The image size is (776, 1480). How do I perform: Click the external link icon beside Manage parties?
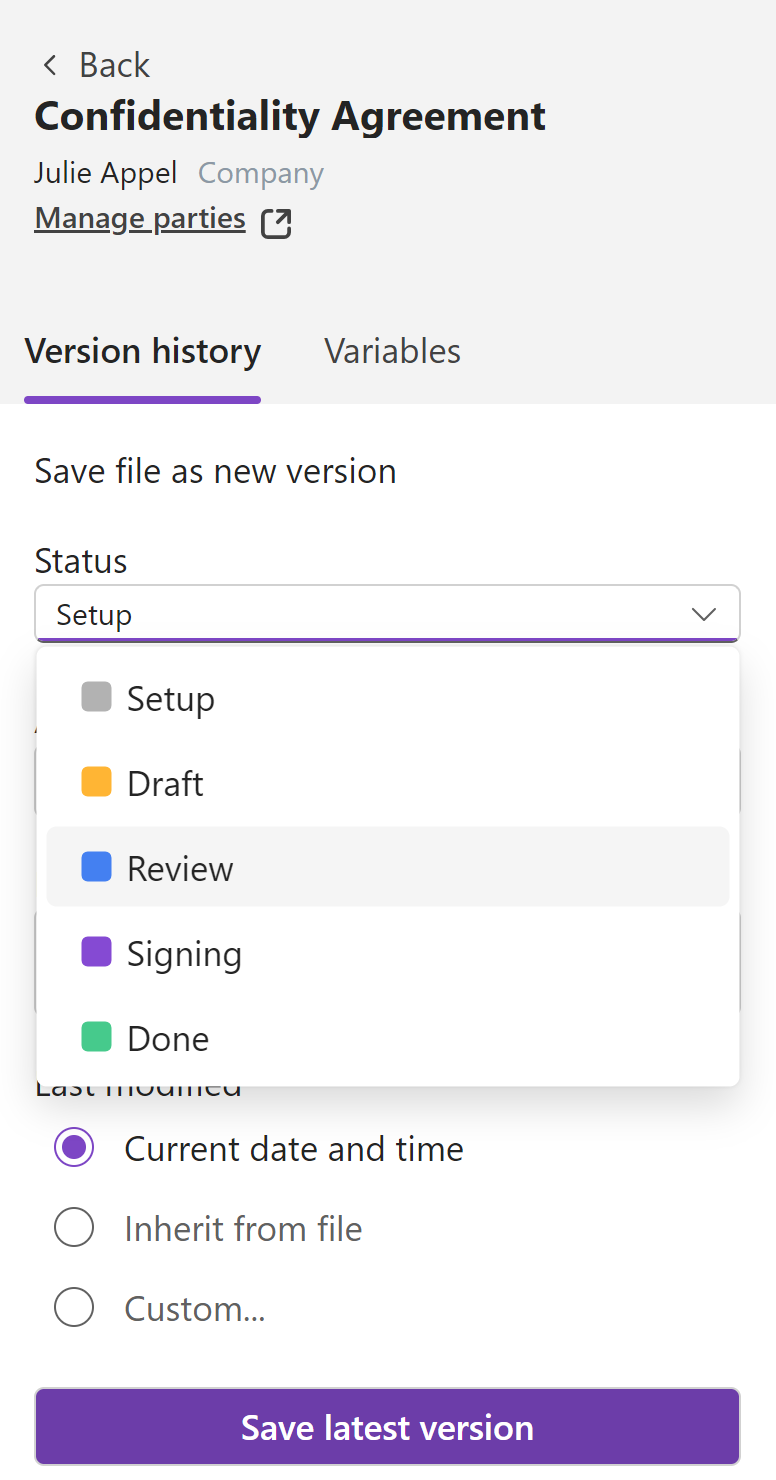point(276,222)
